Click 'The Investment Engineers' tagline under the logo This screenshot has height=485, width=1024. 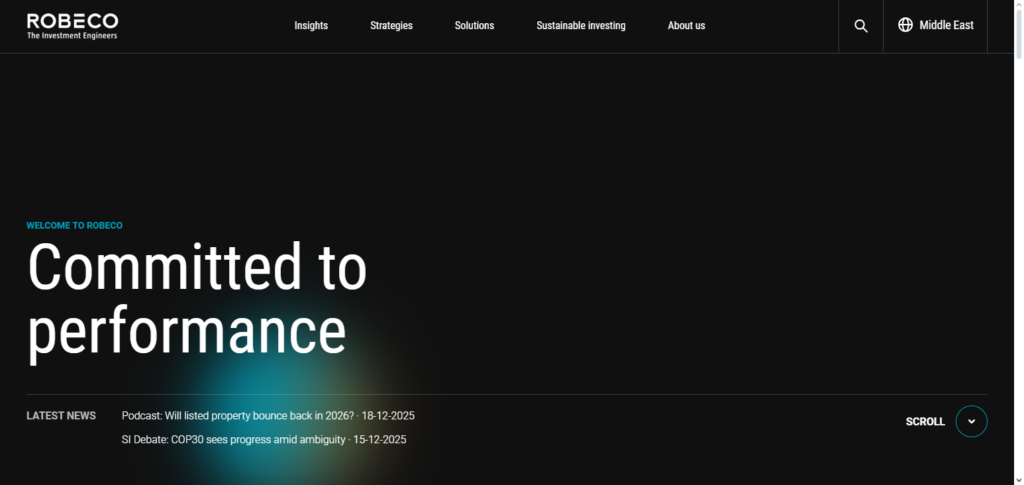[72, 36]
